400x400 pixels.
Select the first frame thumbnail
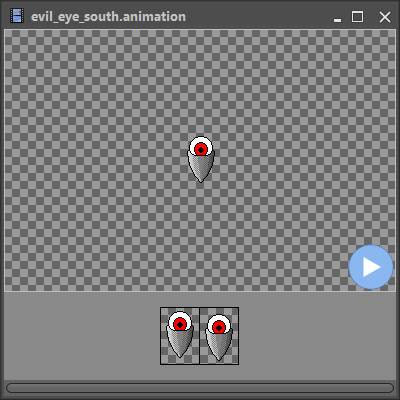[x=180, y=336]
